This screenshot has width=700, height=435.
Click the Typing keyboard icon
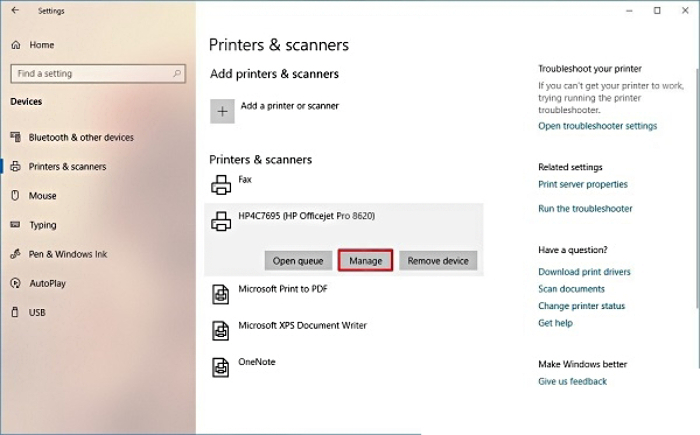tap(16, 224)
